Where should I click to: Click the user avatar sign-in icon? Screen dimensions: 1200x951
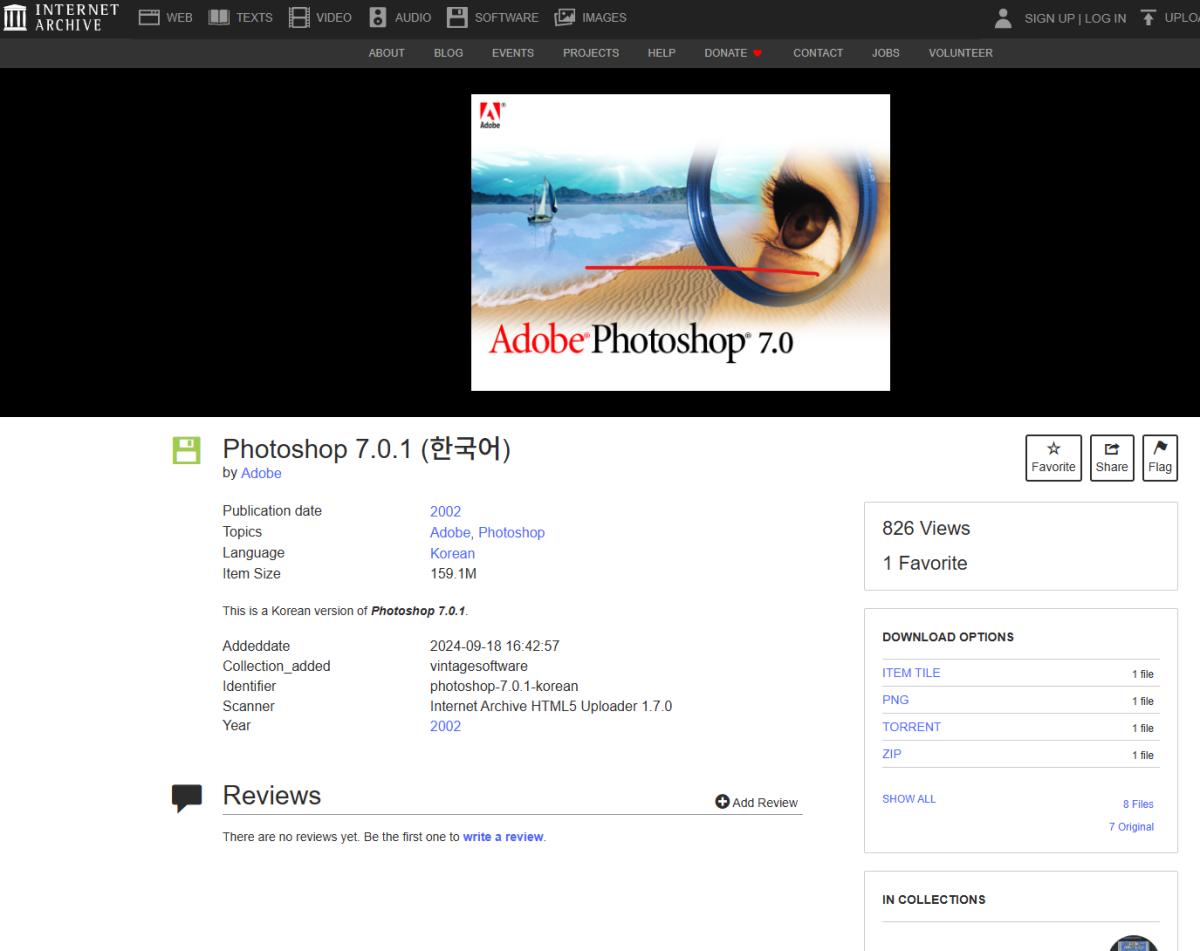(x=1003, y=17)
